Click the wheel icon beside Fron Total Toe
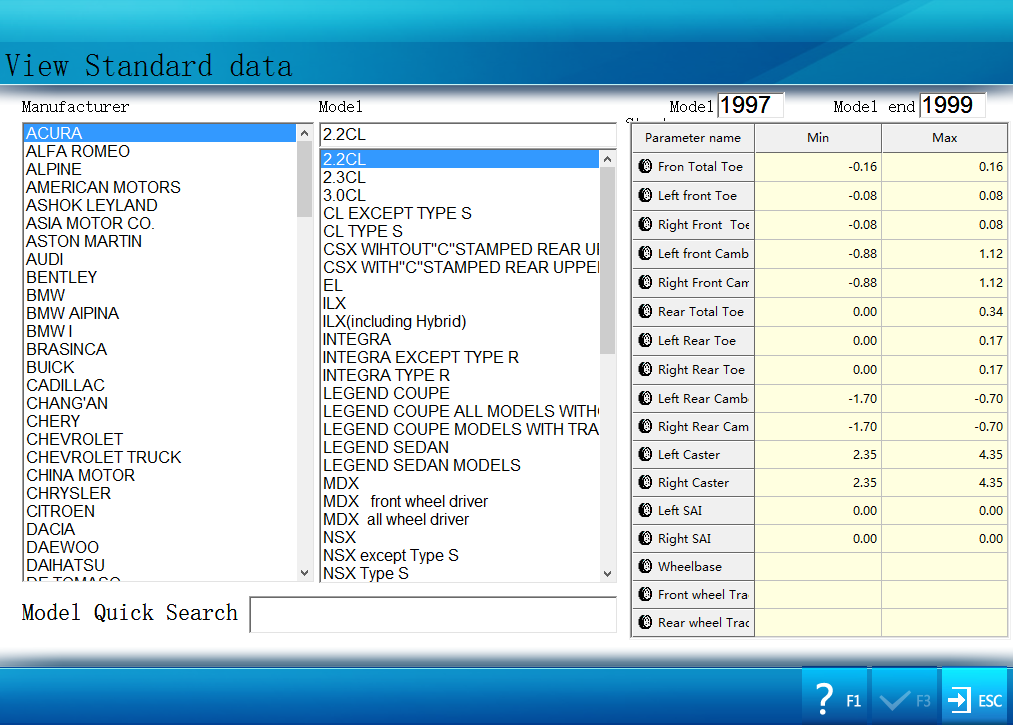The image size is (1013, 725). pos(645,167)
